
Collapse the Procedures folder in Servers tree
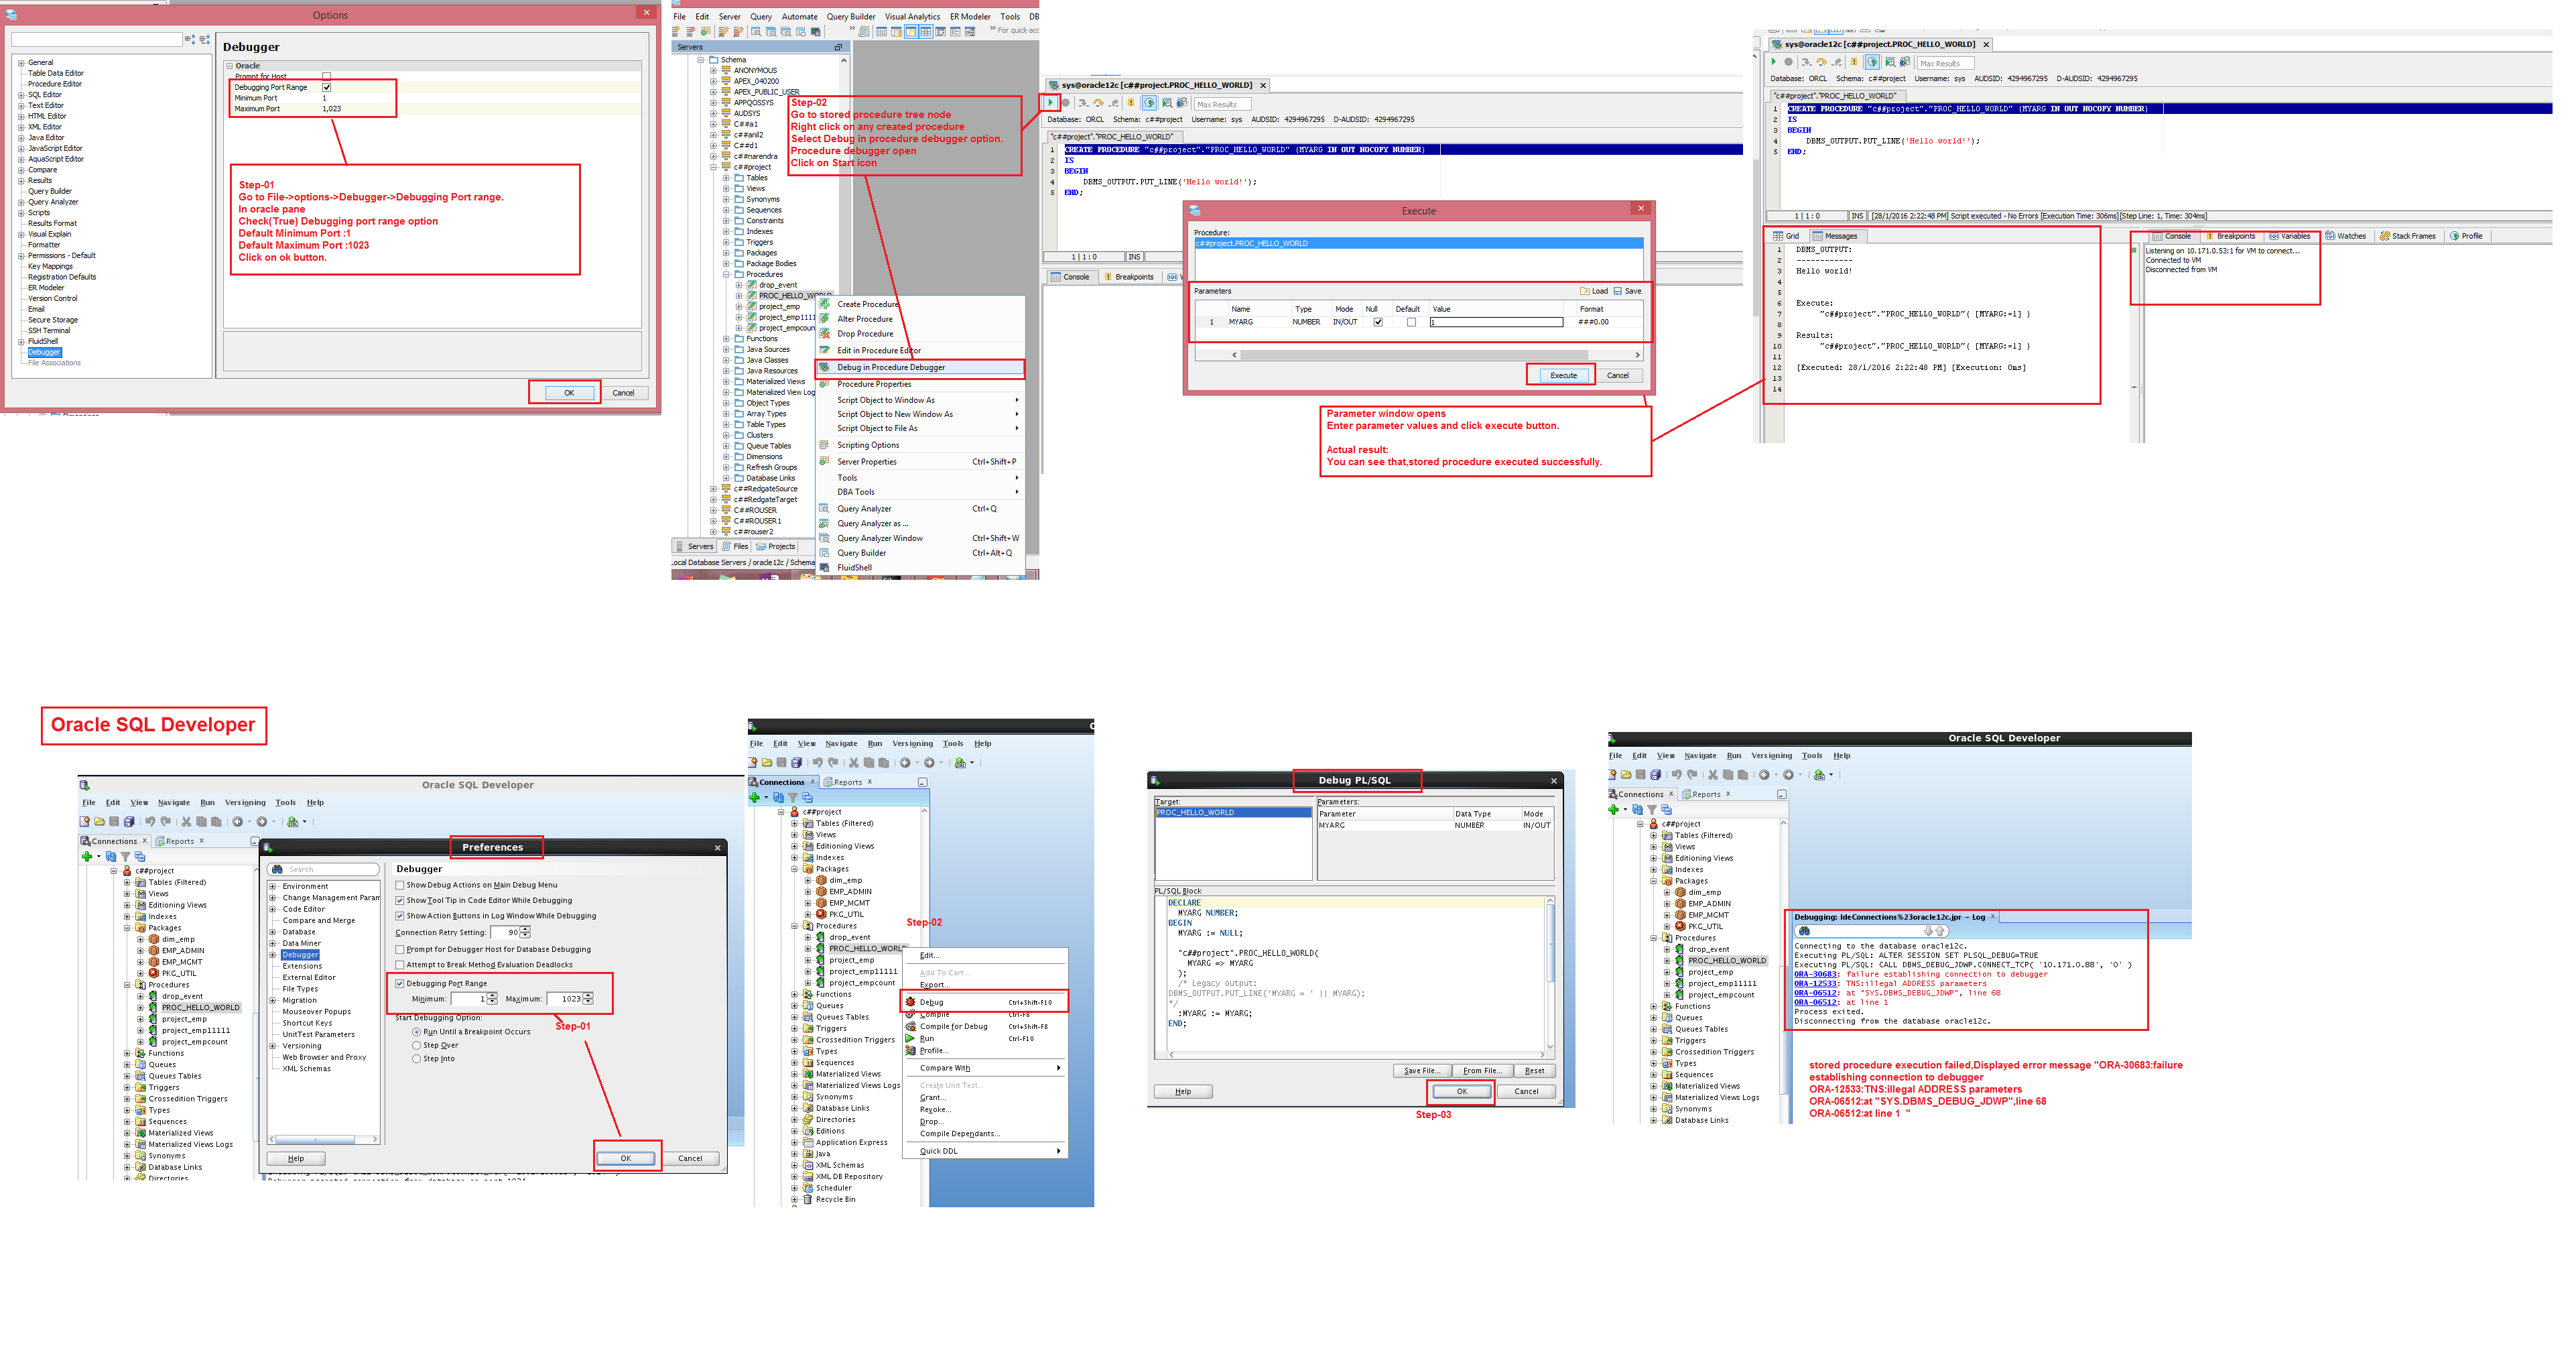(x=727, y=274)
